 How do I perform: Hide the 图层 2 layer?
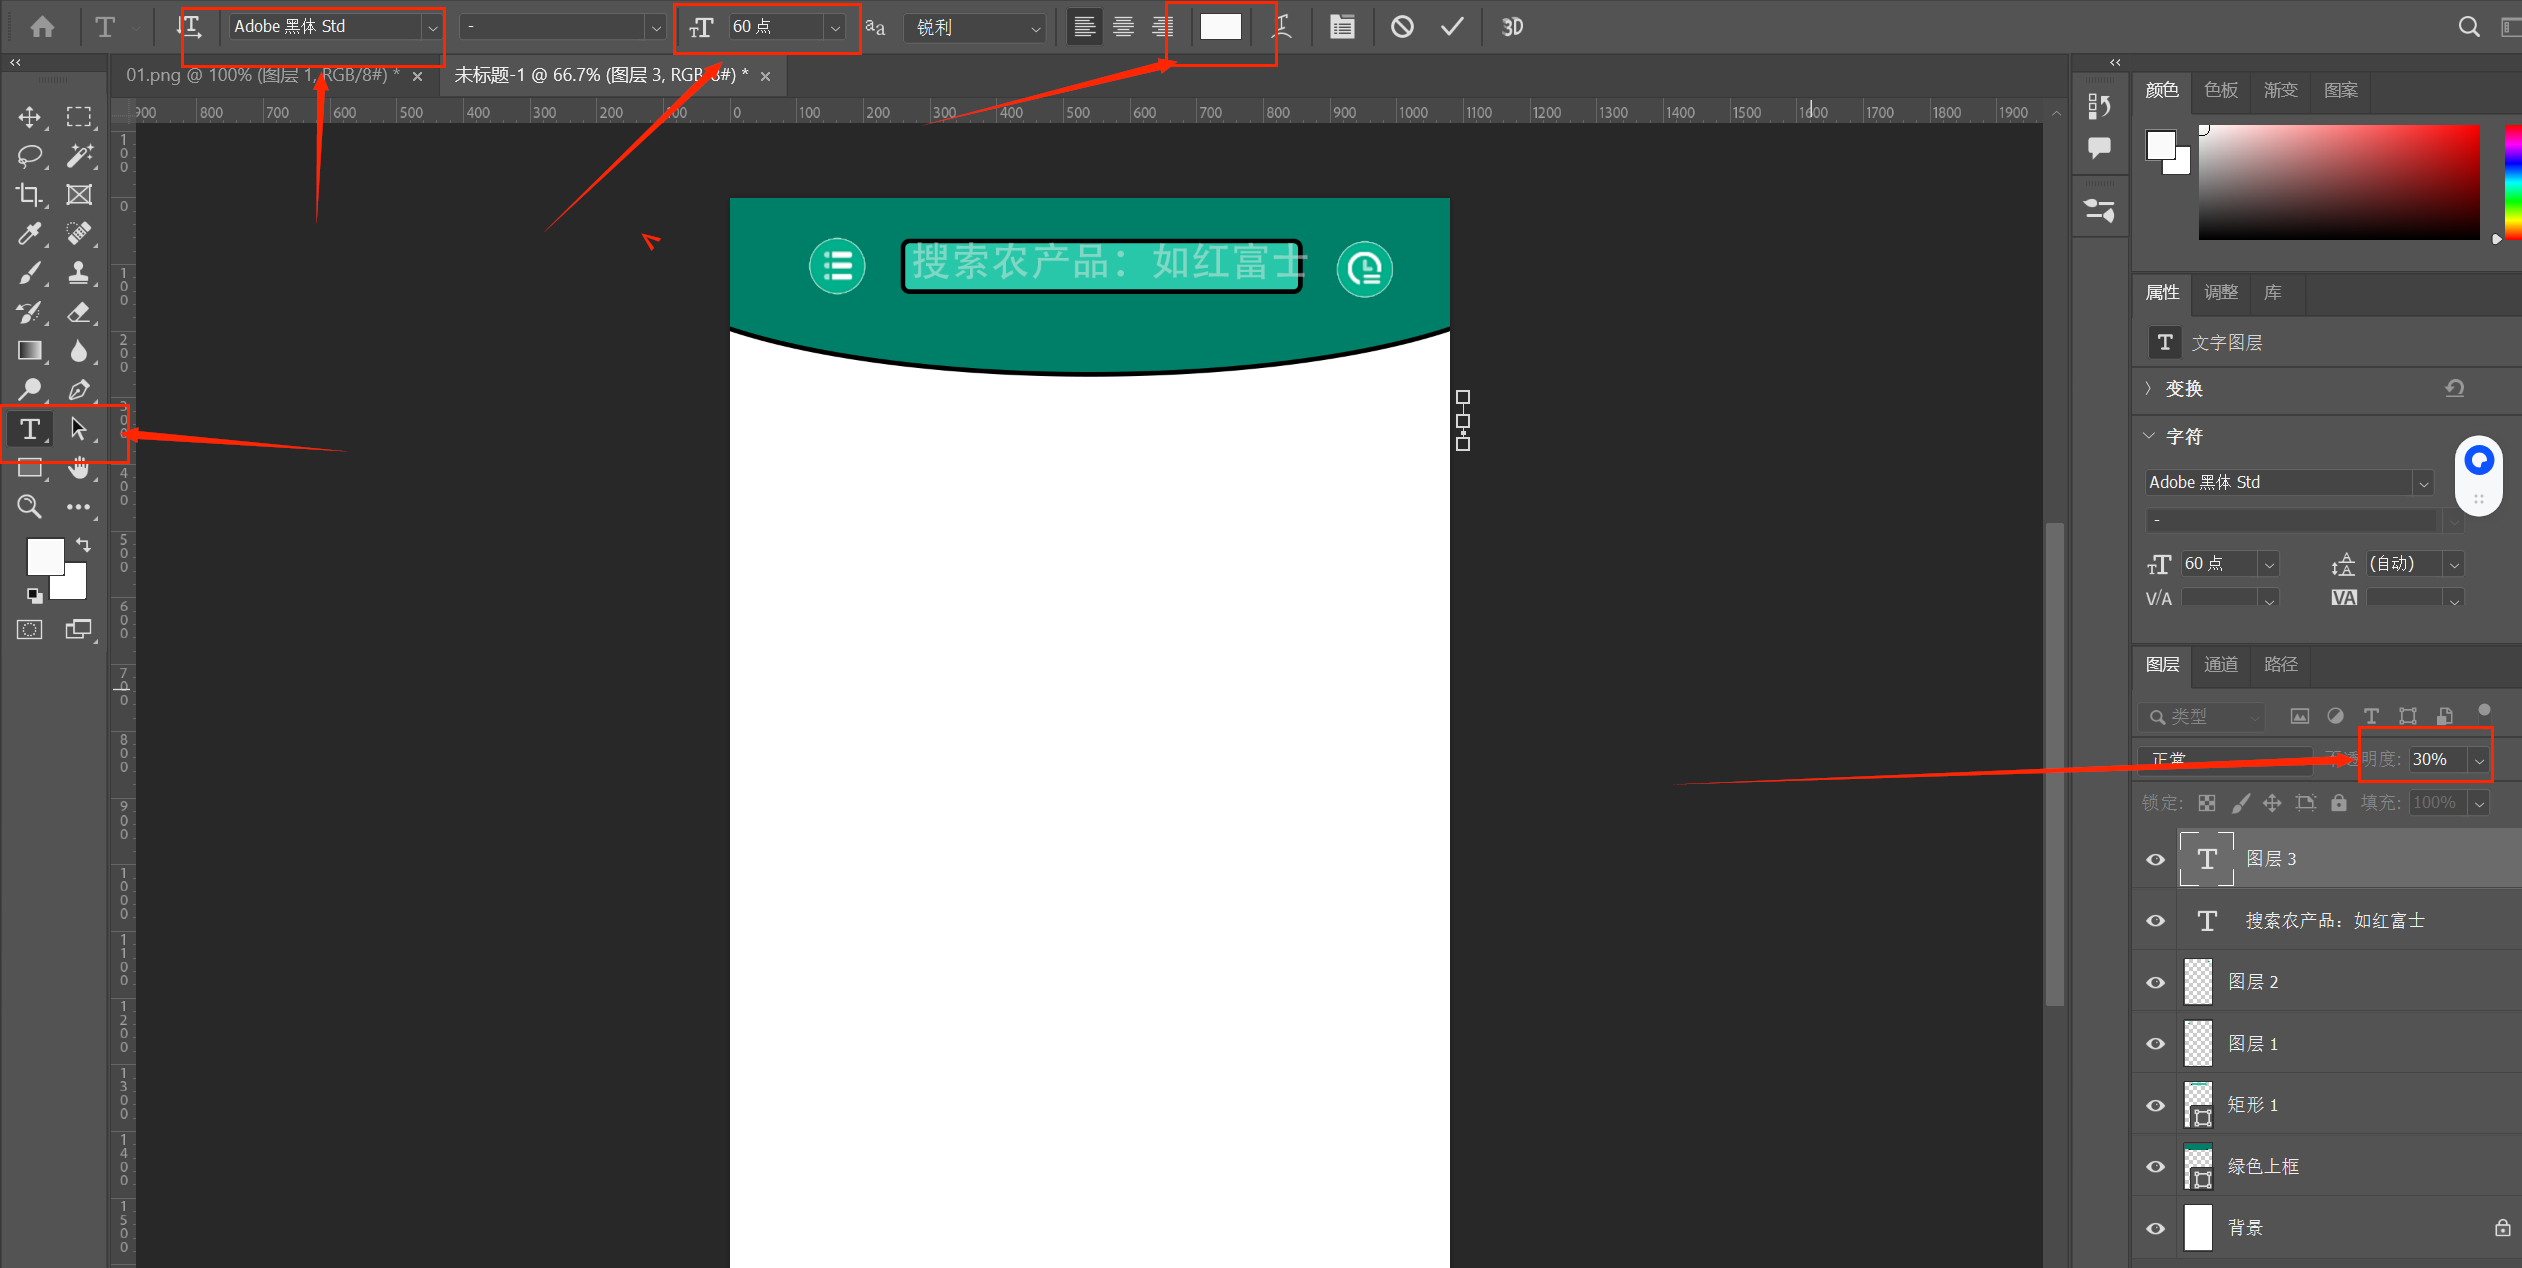point(2156,982)
